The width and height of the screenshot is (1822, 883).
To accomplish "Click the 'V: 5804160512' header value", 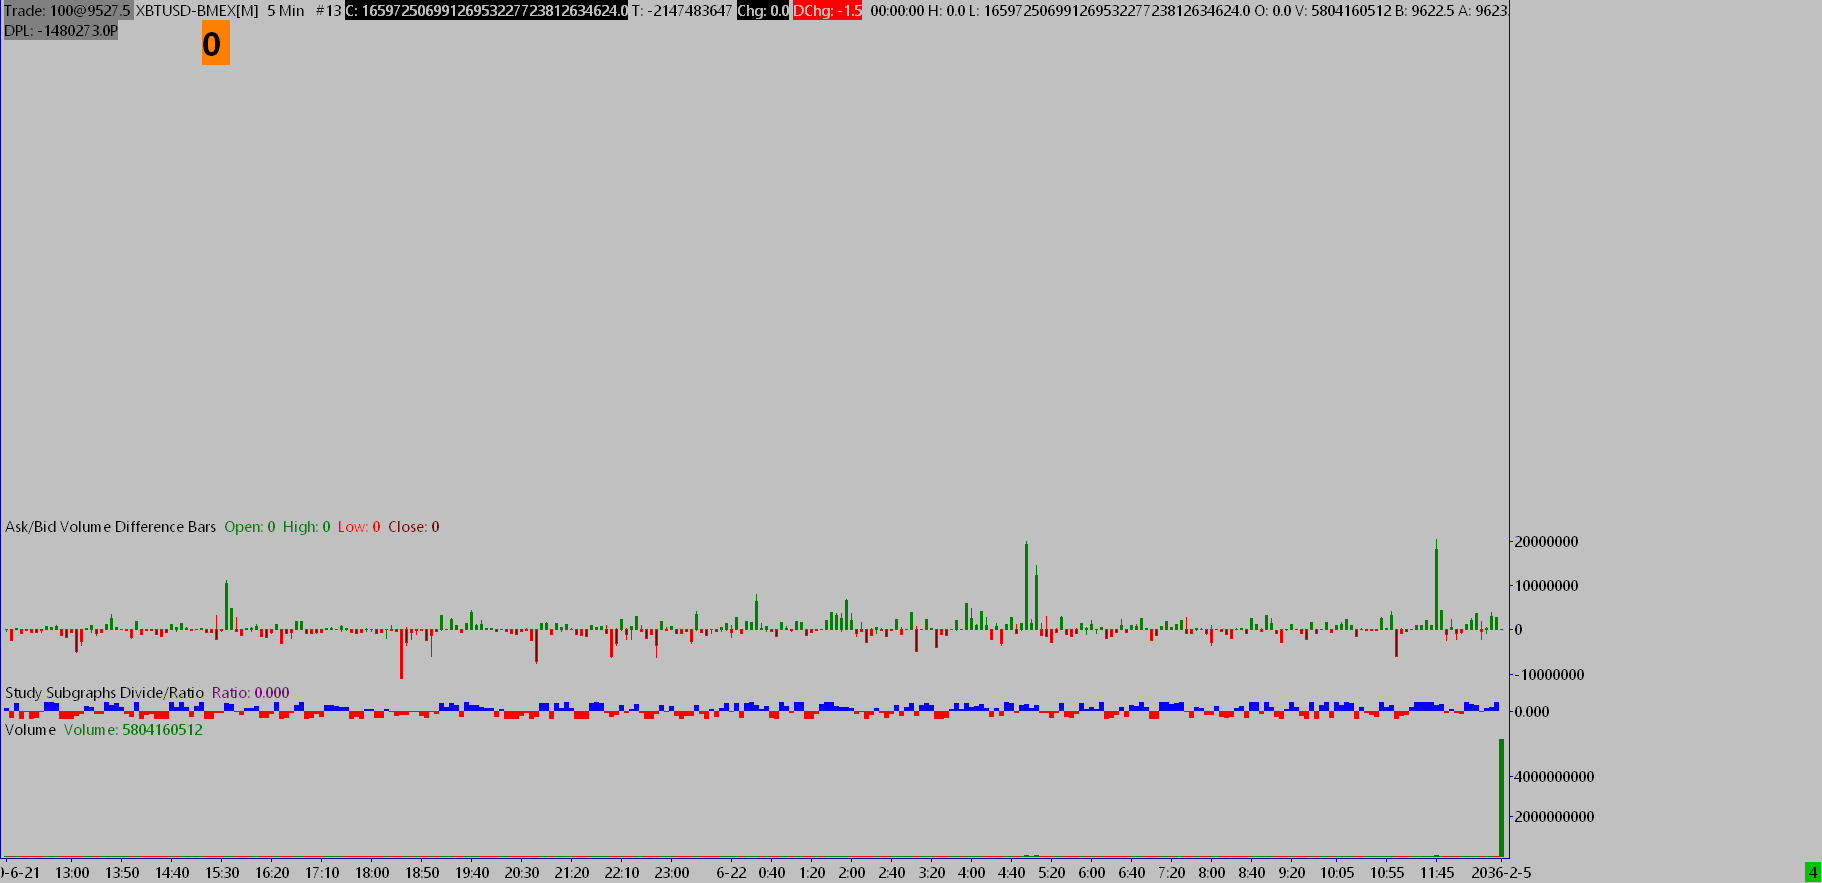I will [1343, 10].
